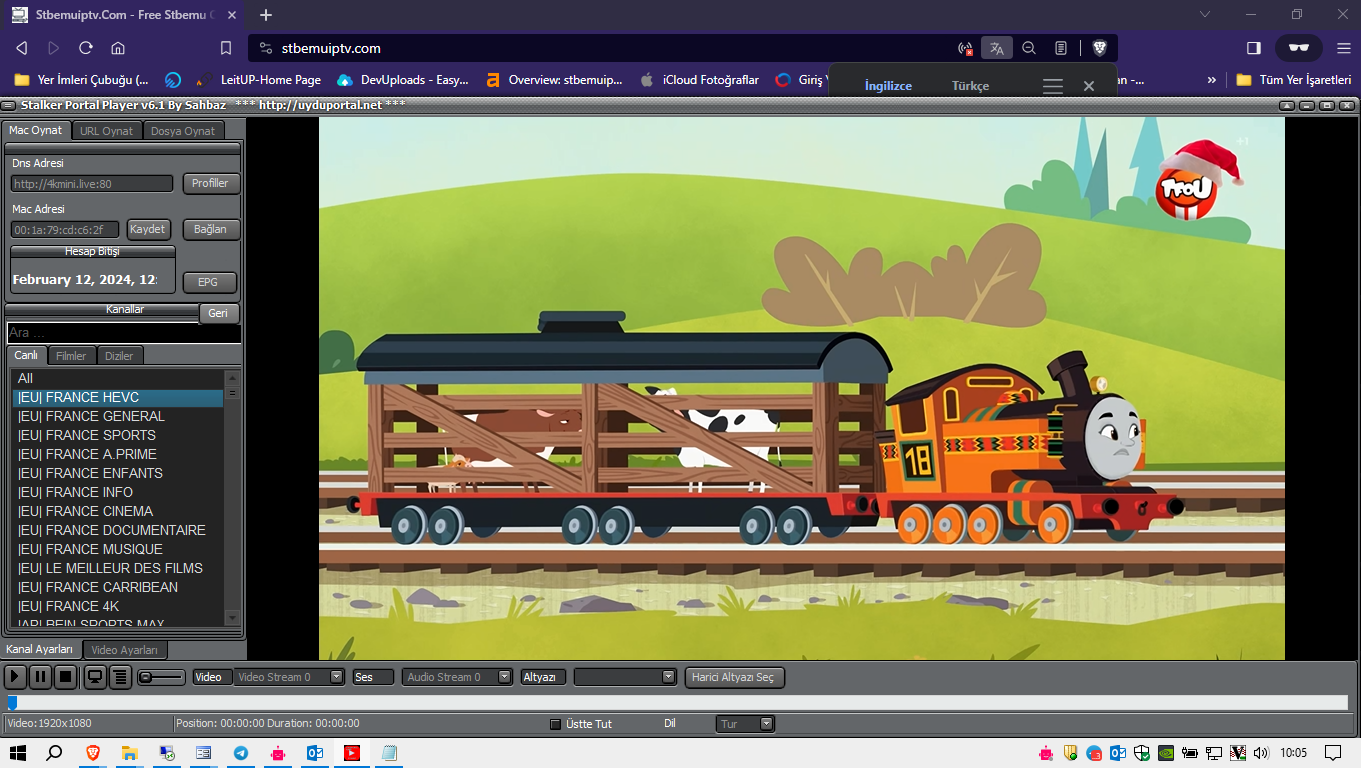Open the EPG guide button
Screen dimensions: 1361x768
coord(208,282)
